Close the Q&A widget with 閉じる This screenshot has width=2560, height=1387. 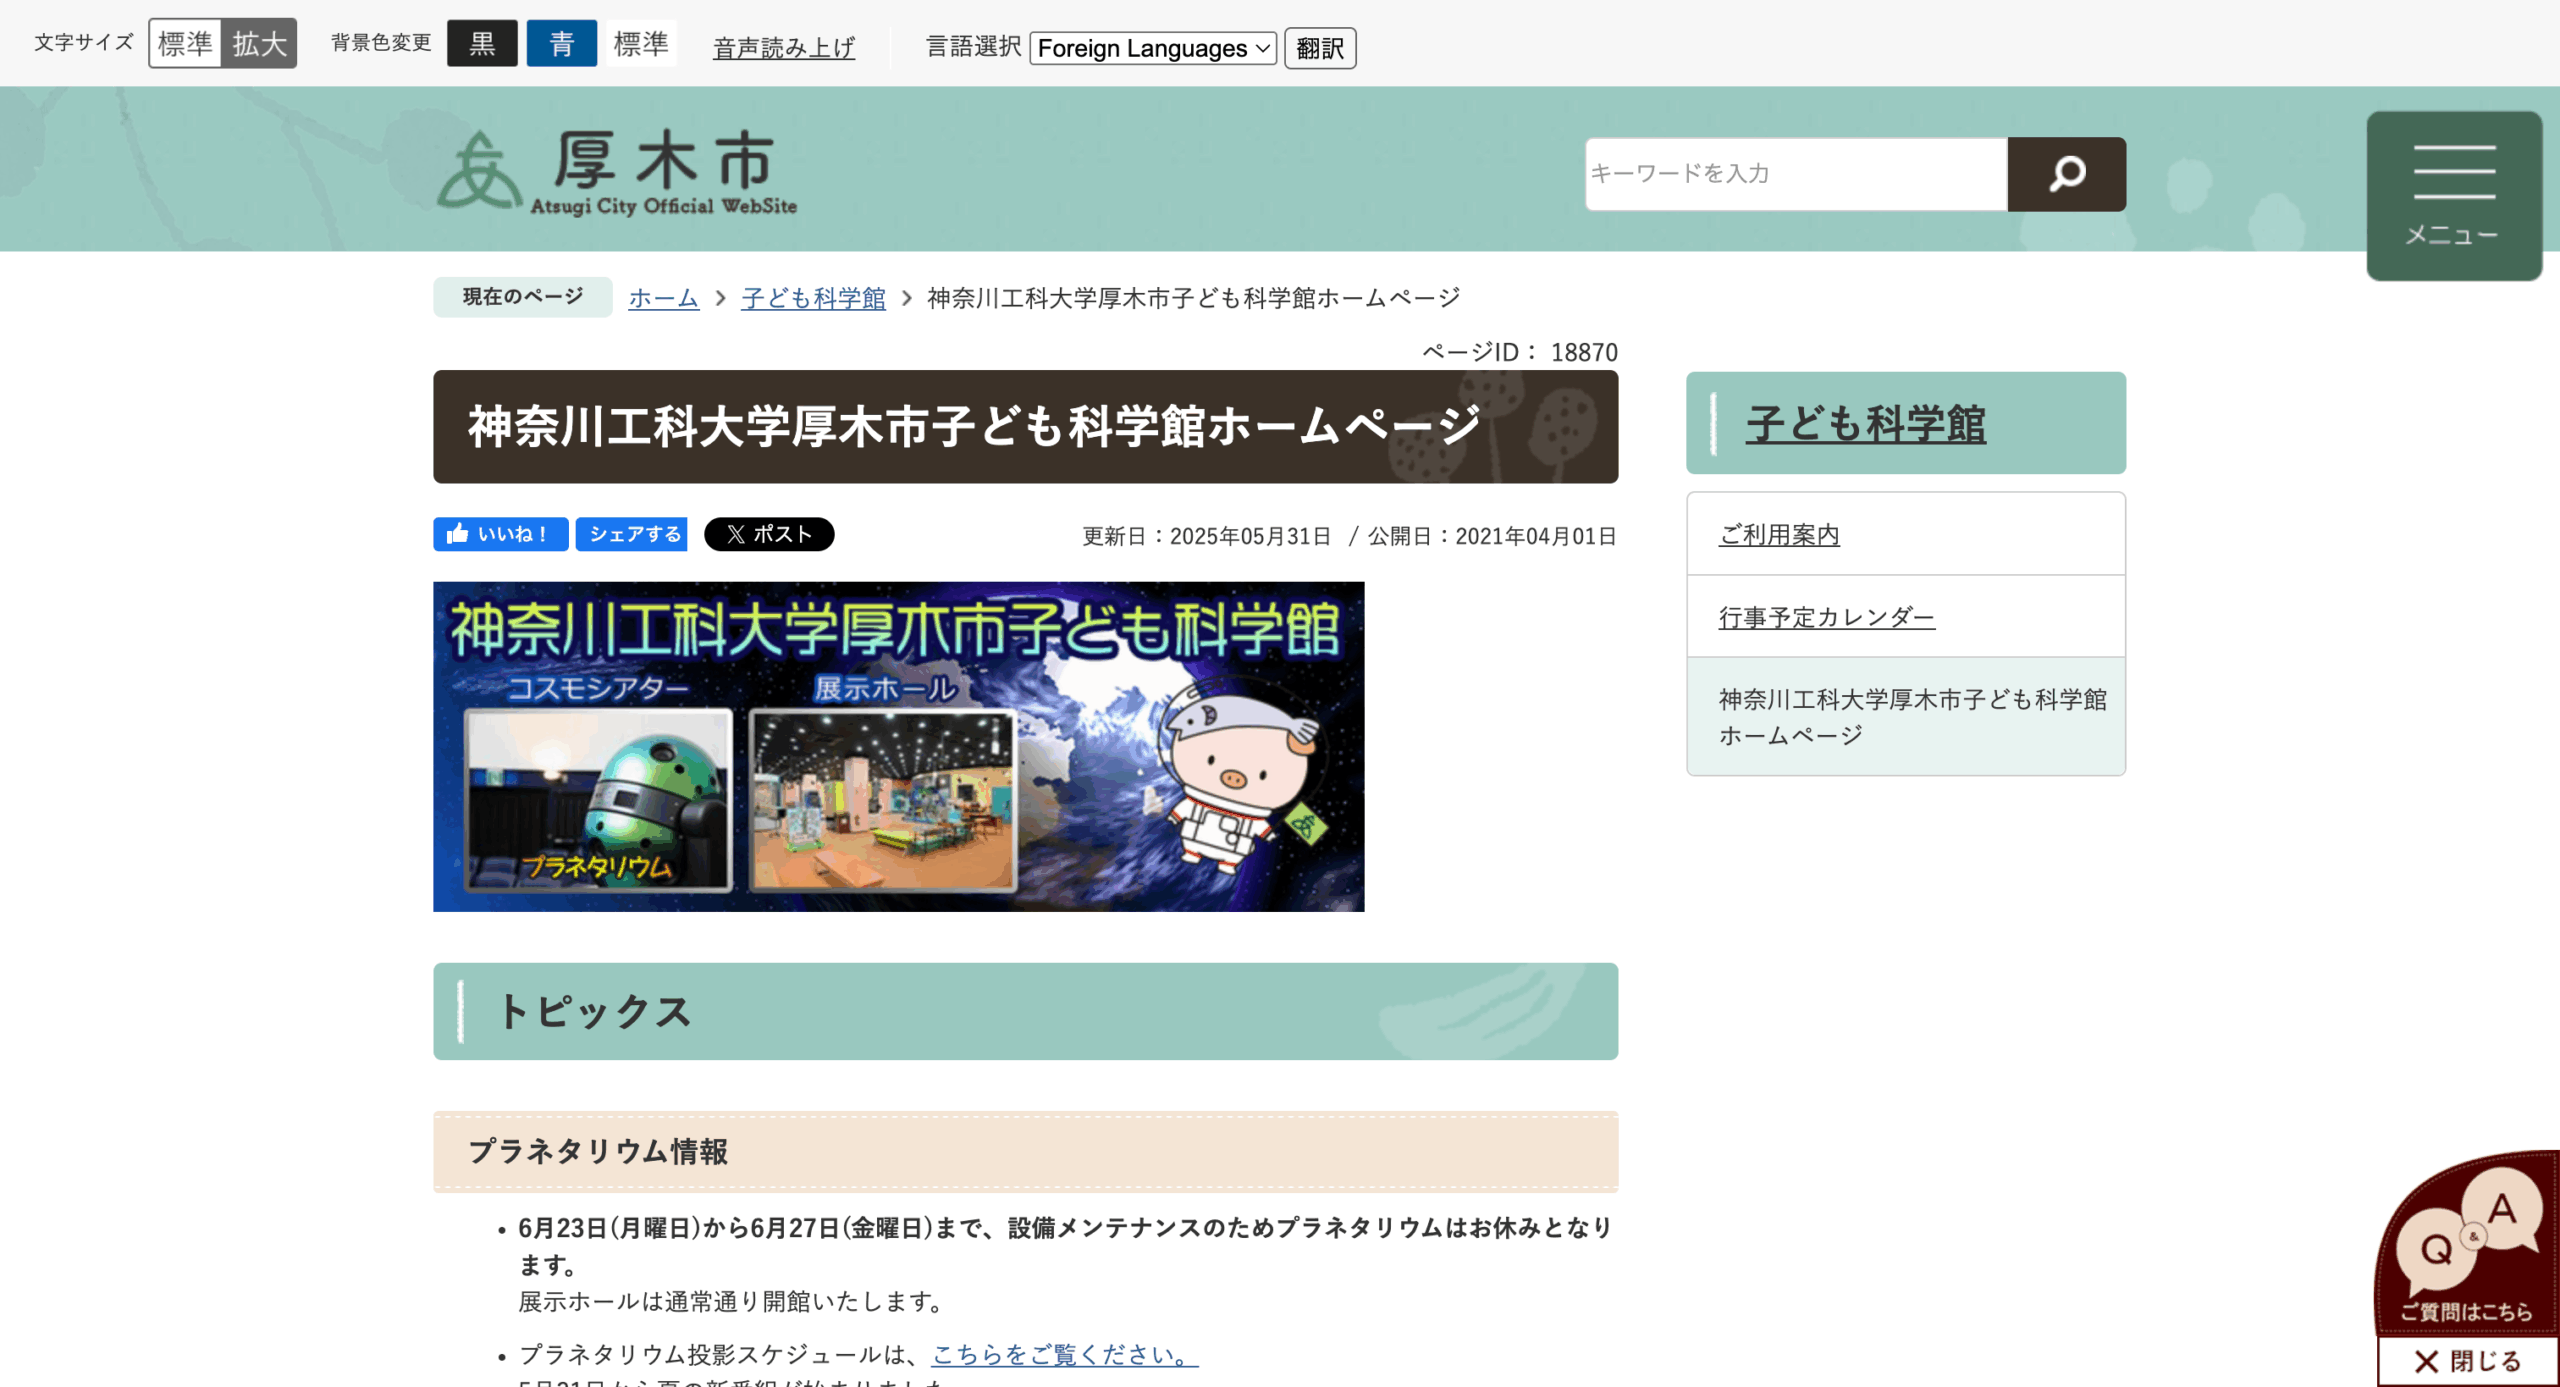2467,1361
